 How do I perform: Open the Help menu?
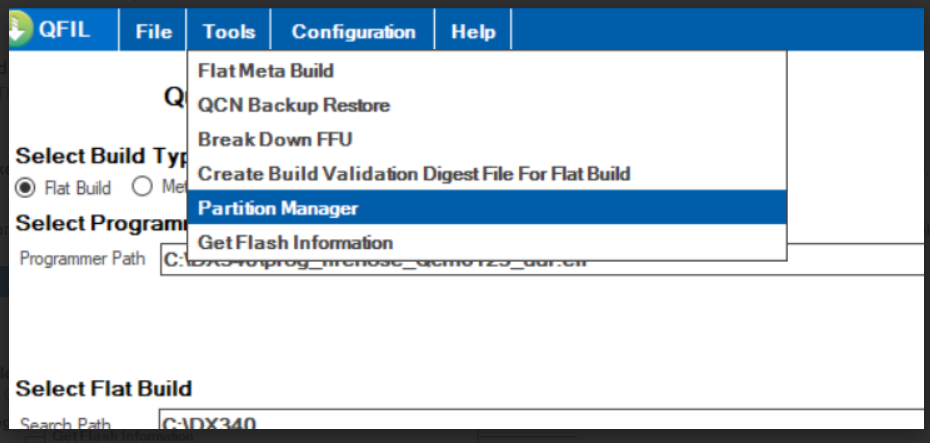click(x=473, y=31)
